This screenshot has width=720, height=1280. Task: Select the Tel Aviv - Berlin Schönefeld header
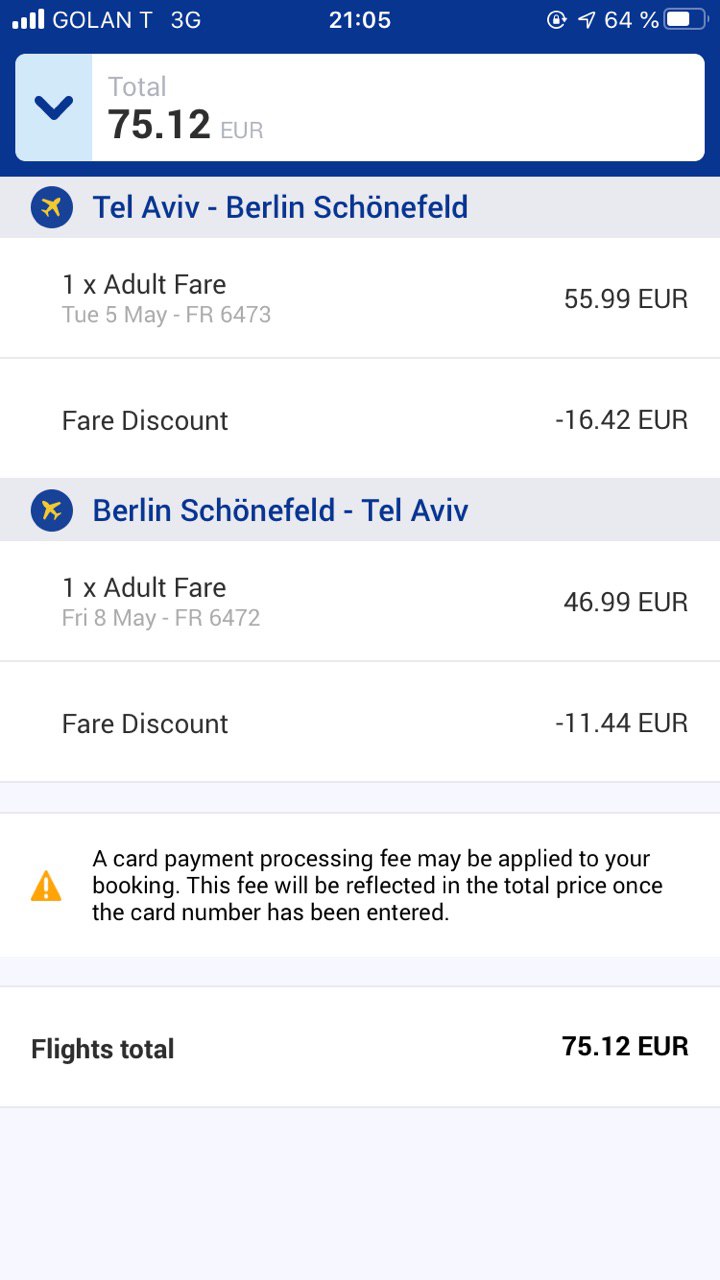click(360, 207)
